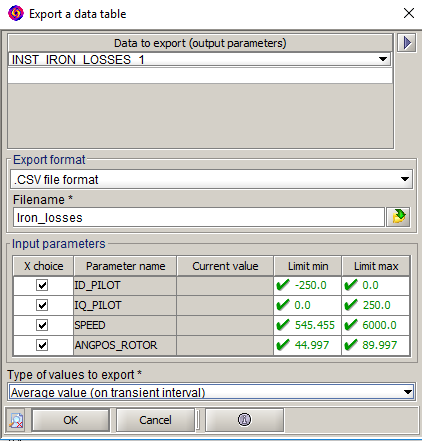Click the bottom-left document search icon
The image size is (422, 441).
pos(16,420)
